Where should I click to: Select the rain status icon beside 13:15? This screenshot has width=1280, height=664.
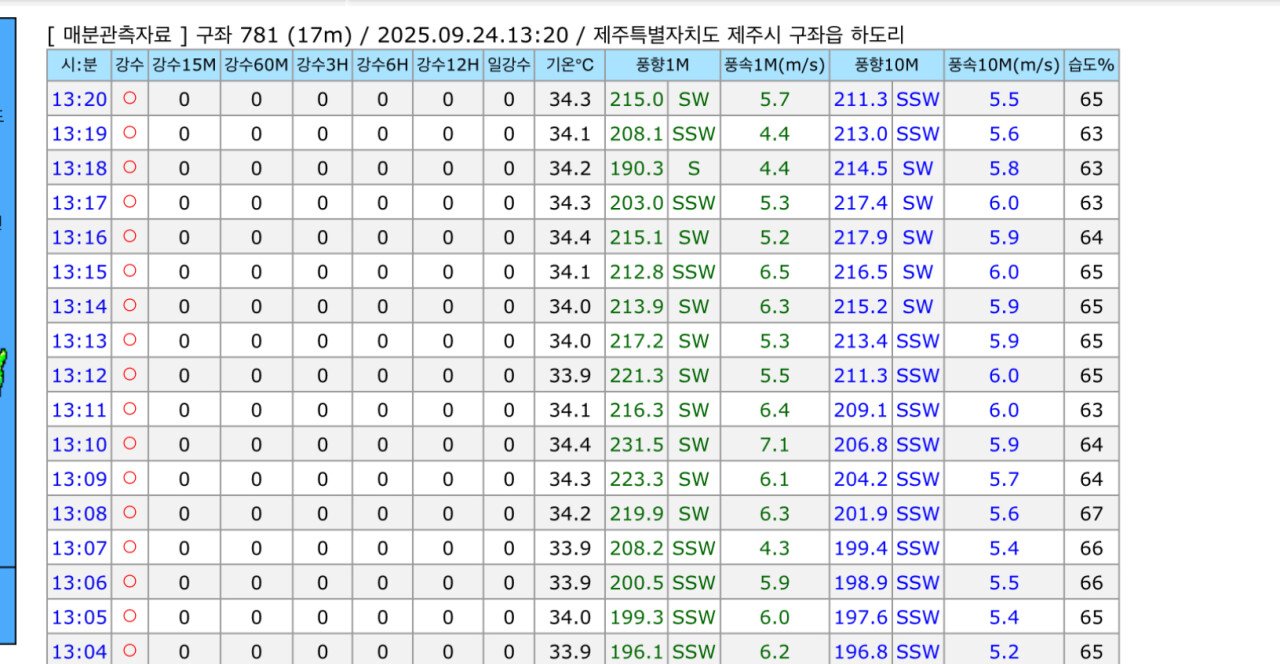click(x=129, y=271)
